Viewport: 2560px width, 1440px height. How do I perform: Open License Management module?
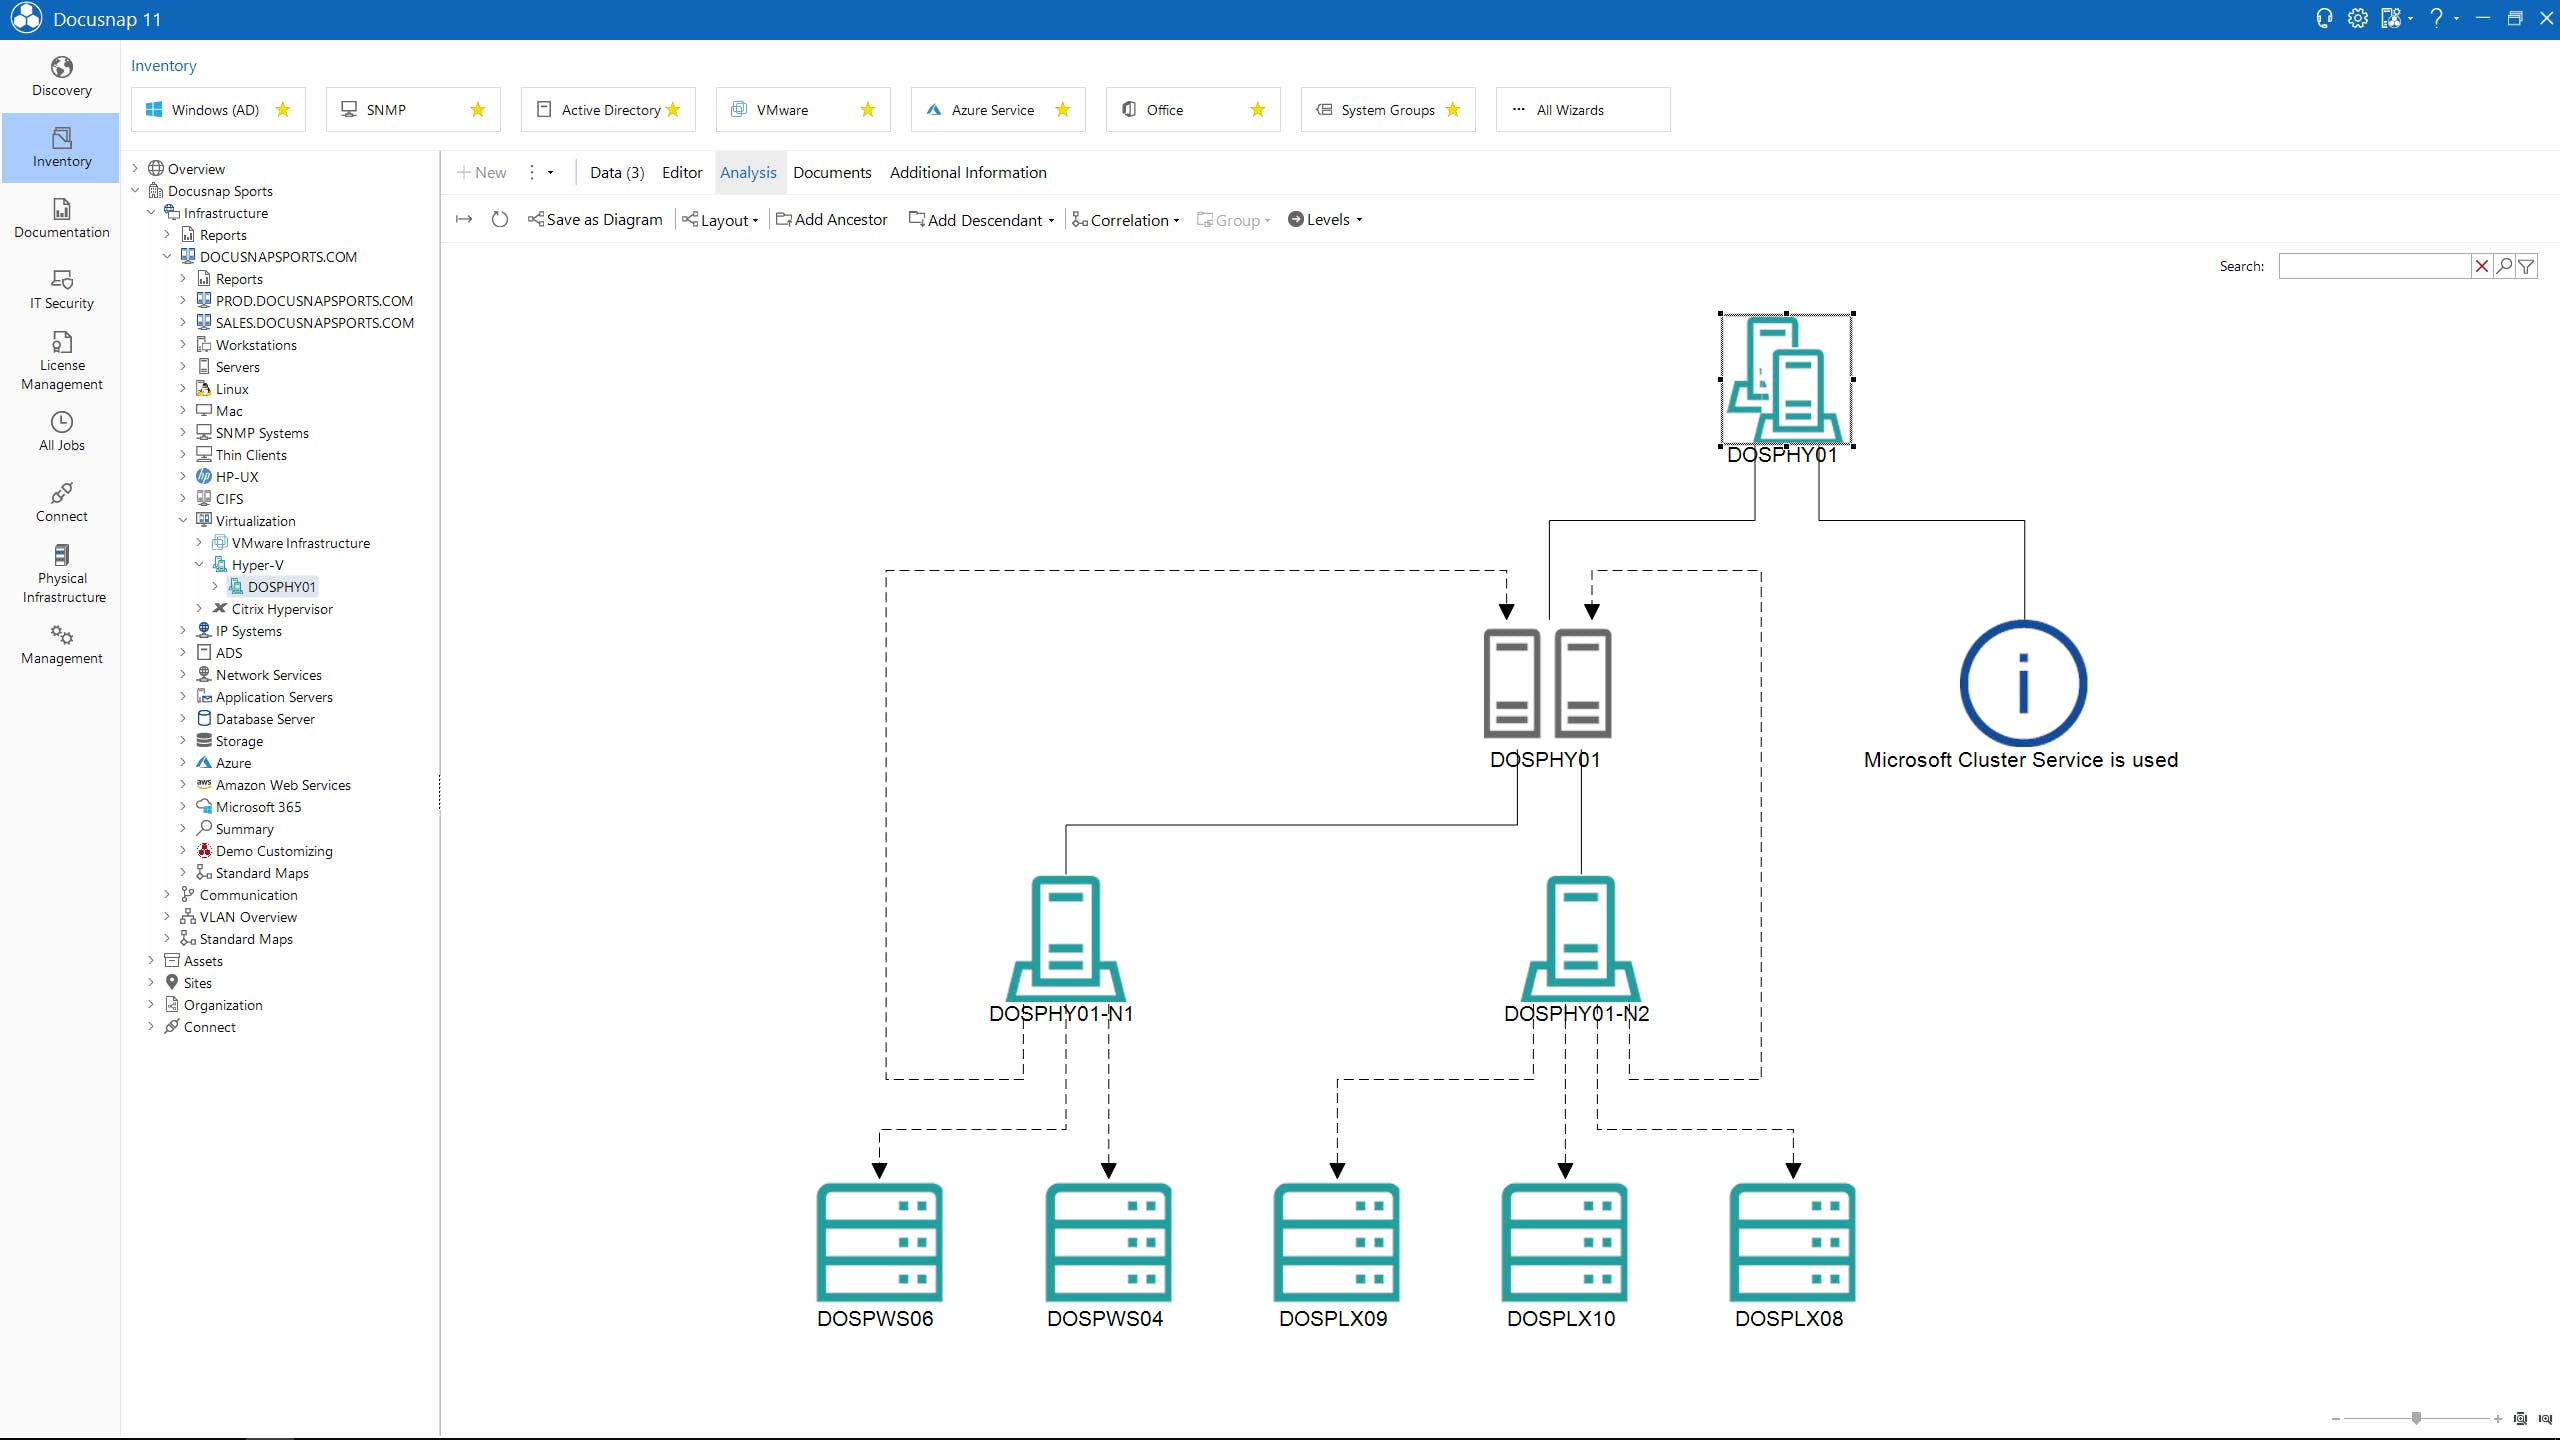click(61, 361)
